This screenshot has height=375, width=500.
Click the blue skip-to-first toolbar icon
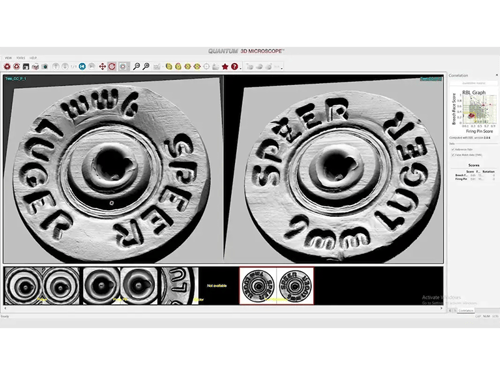click(x=82, y=67)
